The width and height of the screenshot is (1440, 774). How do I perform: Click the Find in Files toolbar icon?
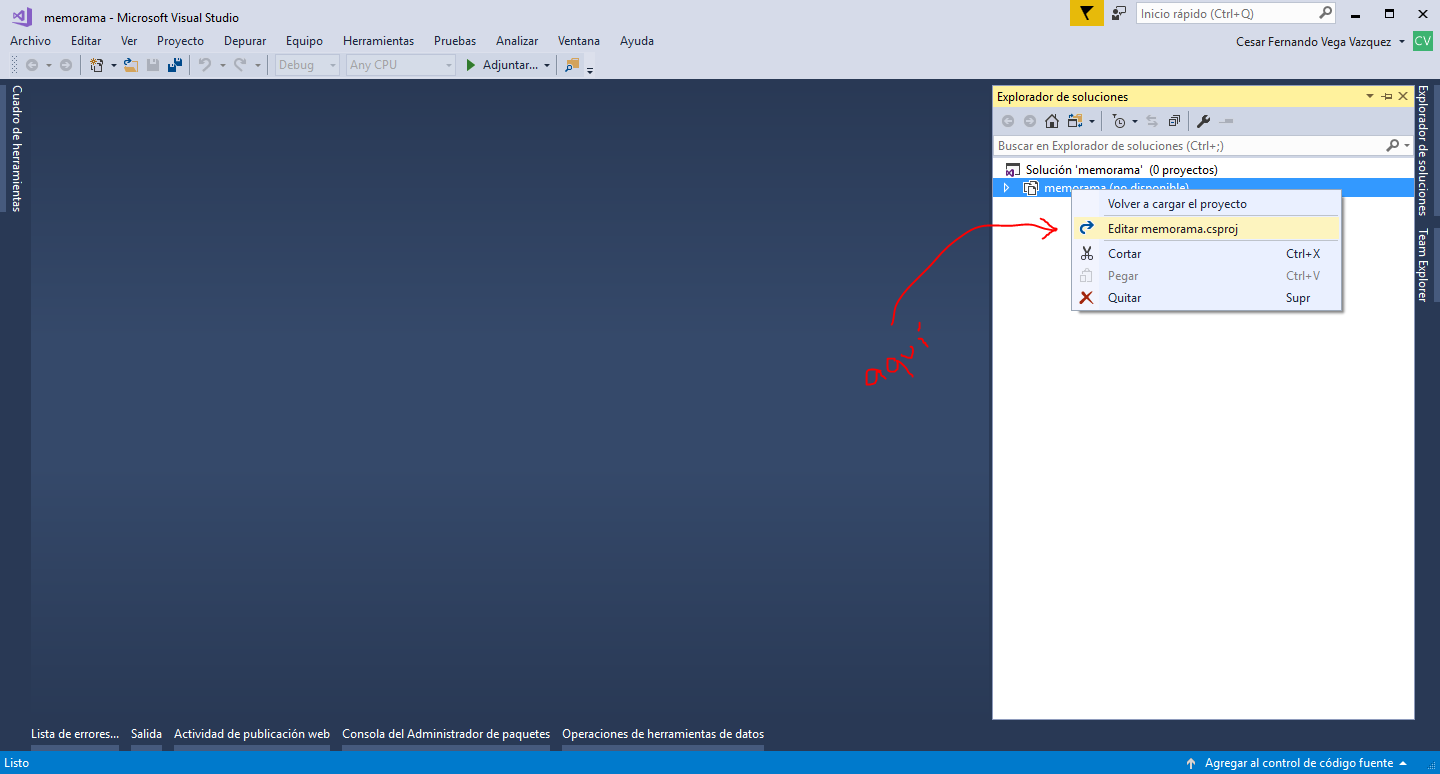point(572,65)
